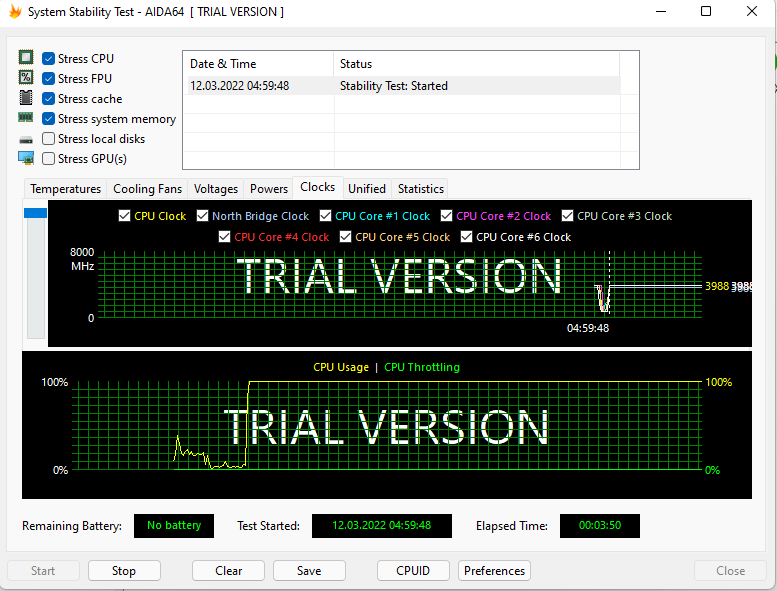
Task: Click the AIDA64 flame icon in title bar
Action: [x=15, y=11]
